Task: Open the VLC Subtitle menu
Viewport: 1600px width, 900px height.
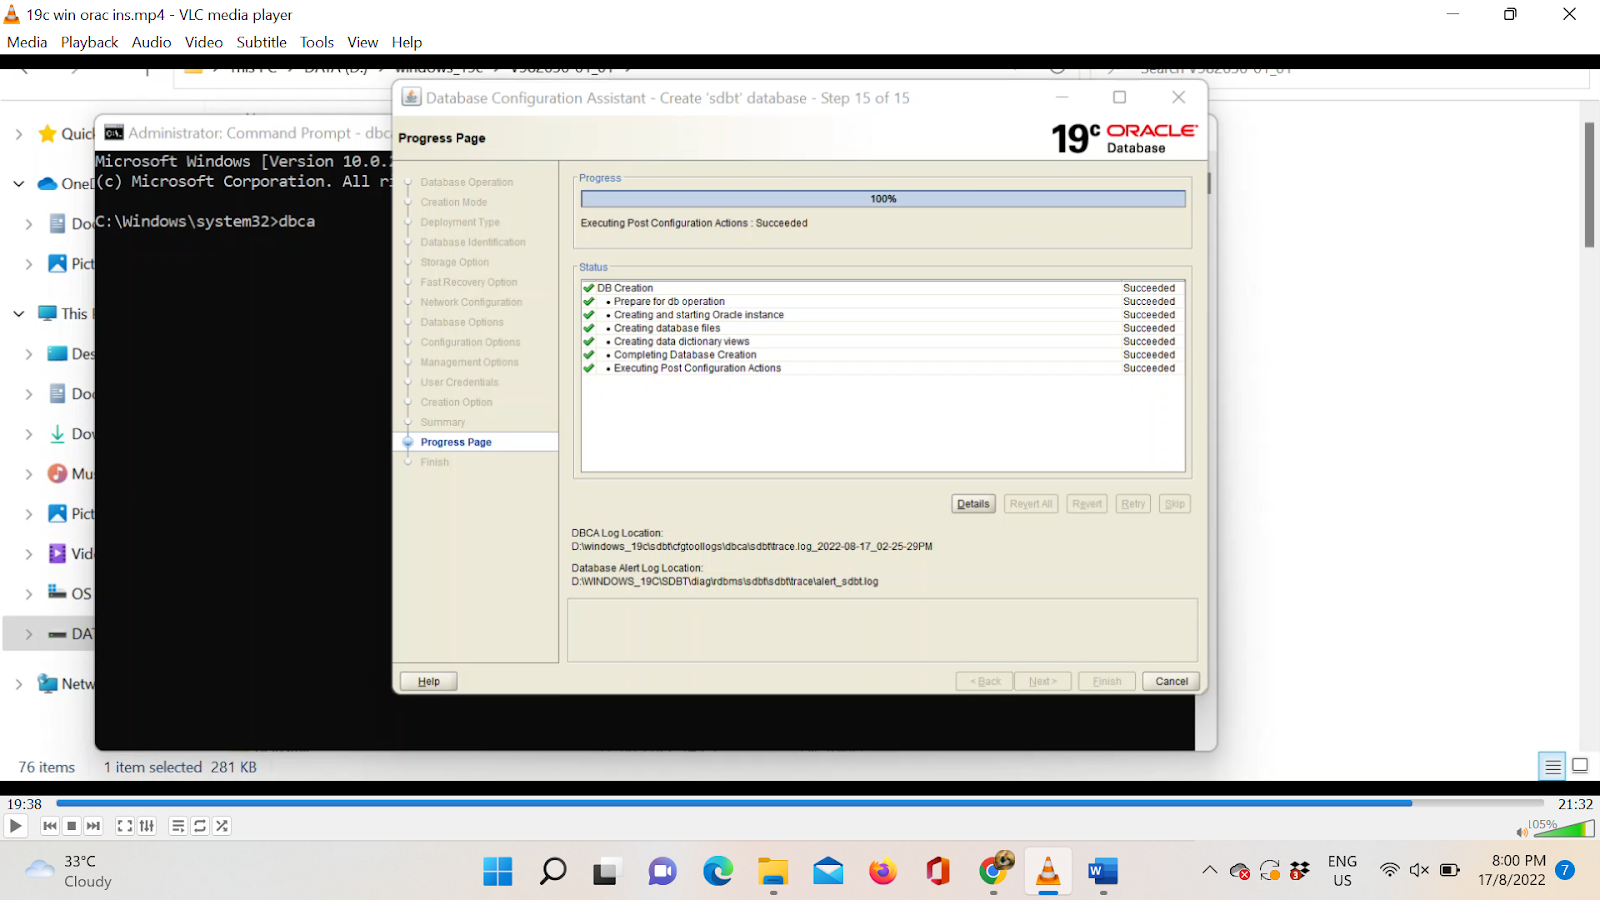Action: [262, 42]
